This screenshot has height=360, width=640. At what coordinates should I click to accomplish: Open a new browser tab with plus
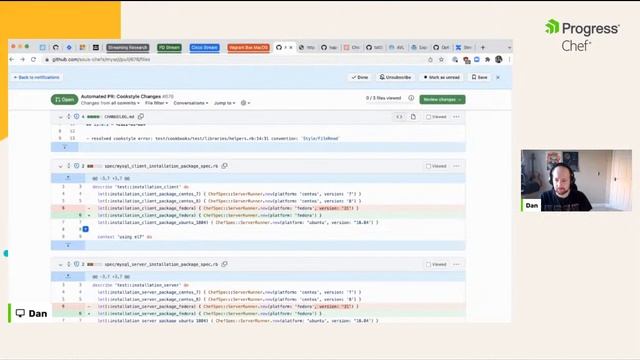point(482,47)
